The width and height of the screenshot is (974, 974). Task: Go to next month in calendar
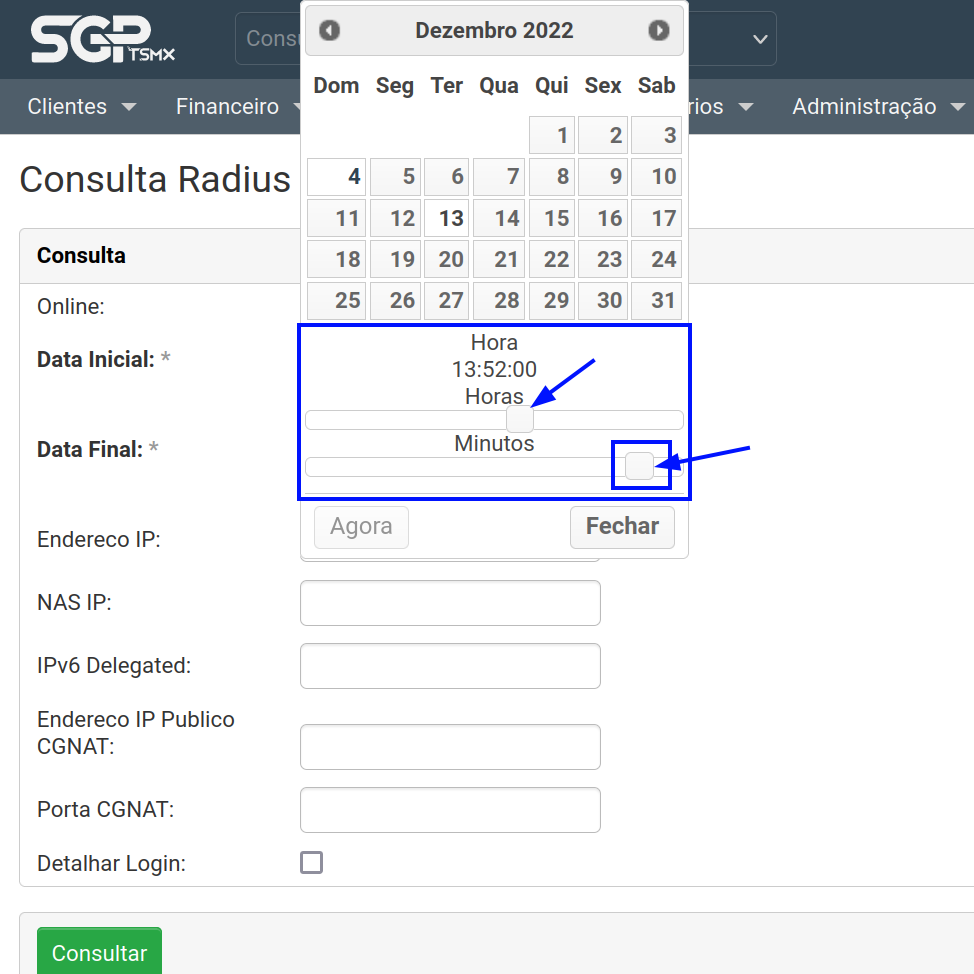658,31
